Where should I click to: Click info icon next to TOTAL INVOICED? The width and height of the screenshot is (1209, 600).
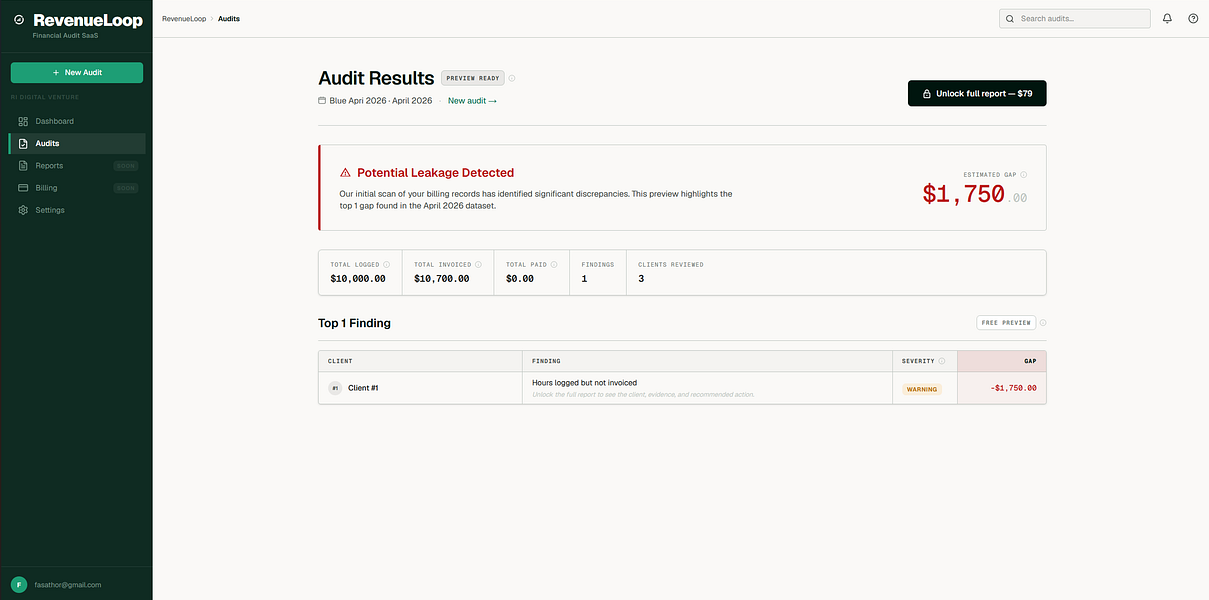478,265
